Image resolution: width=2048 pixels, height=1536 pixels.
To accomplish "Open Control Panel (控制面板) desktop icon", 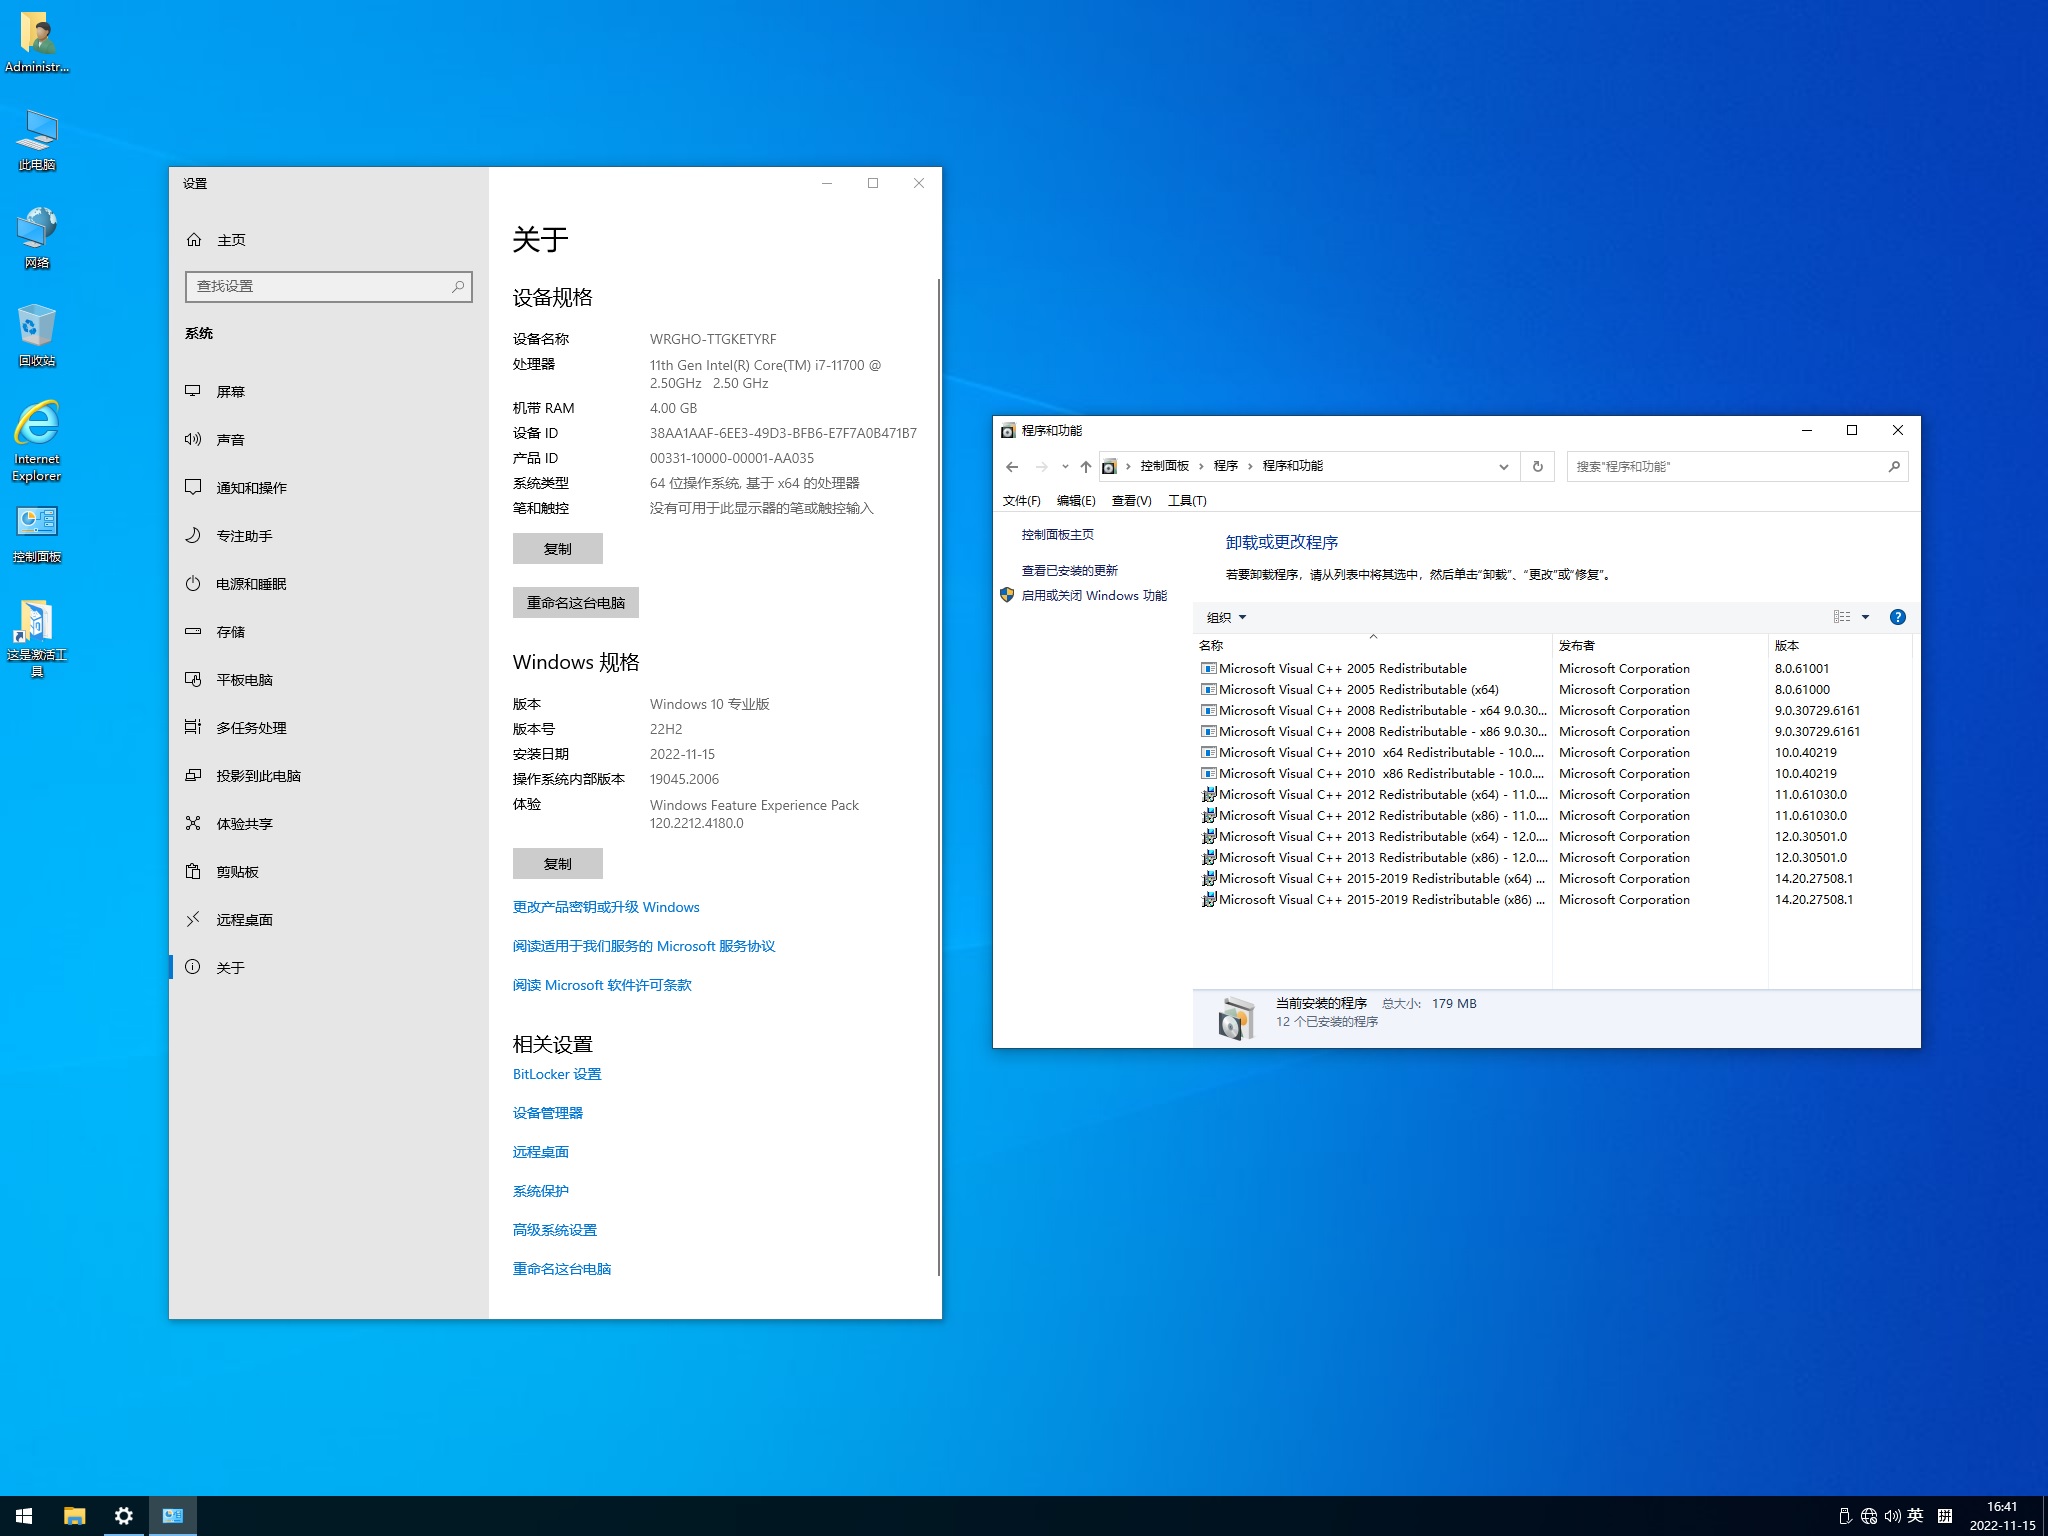I will coord(37,533).
